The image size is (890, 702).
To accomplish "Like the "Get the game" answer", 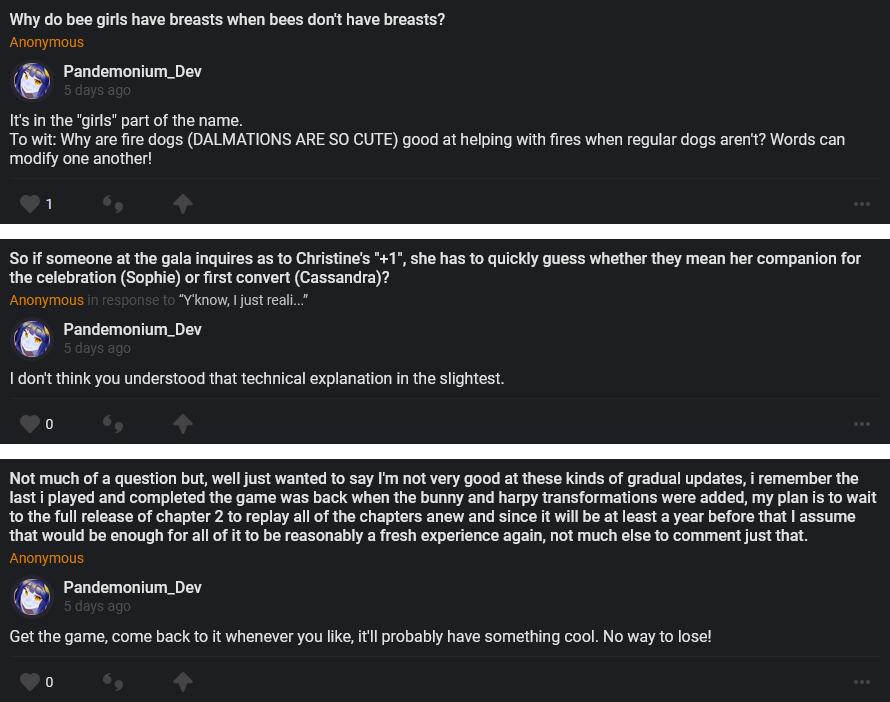I will (x=30, y=682).
